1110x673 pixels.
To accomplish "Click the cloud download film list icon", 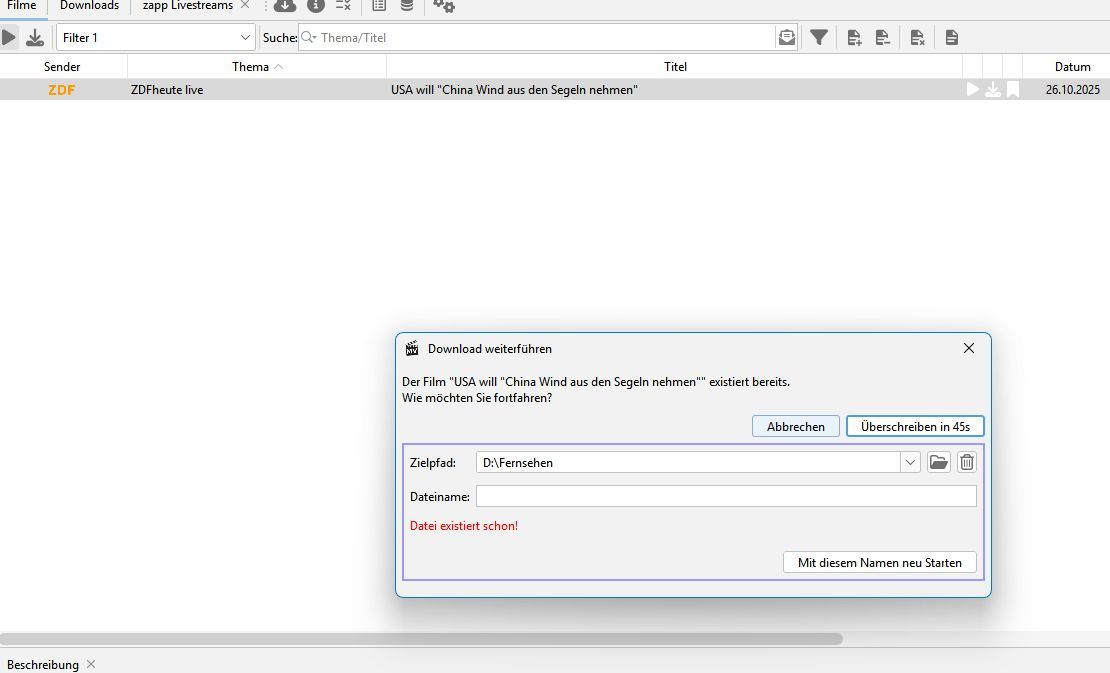I will click(285, 6).
